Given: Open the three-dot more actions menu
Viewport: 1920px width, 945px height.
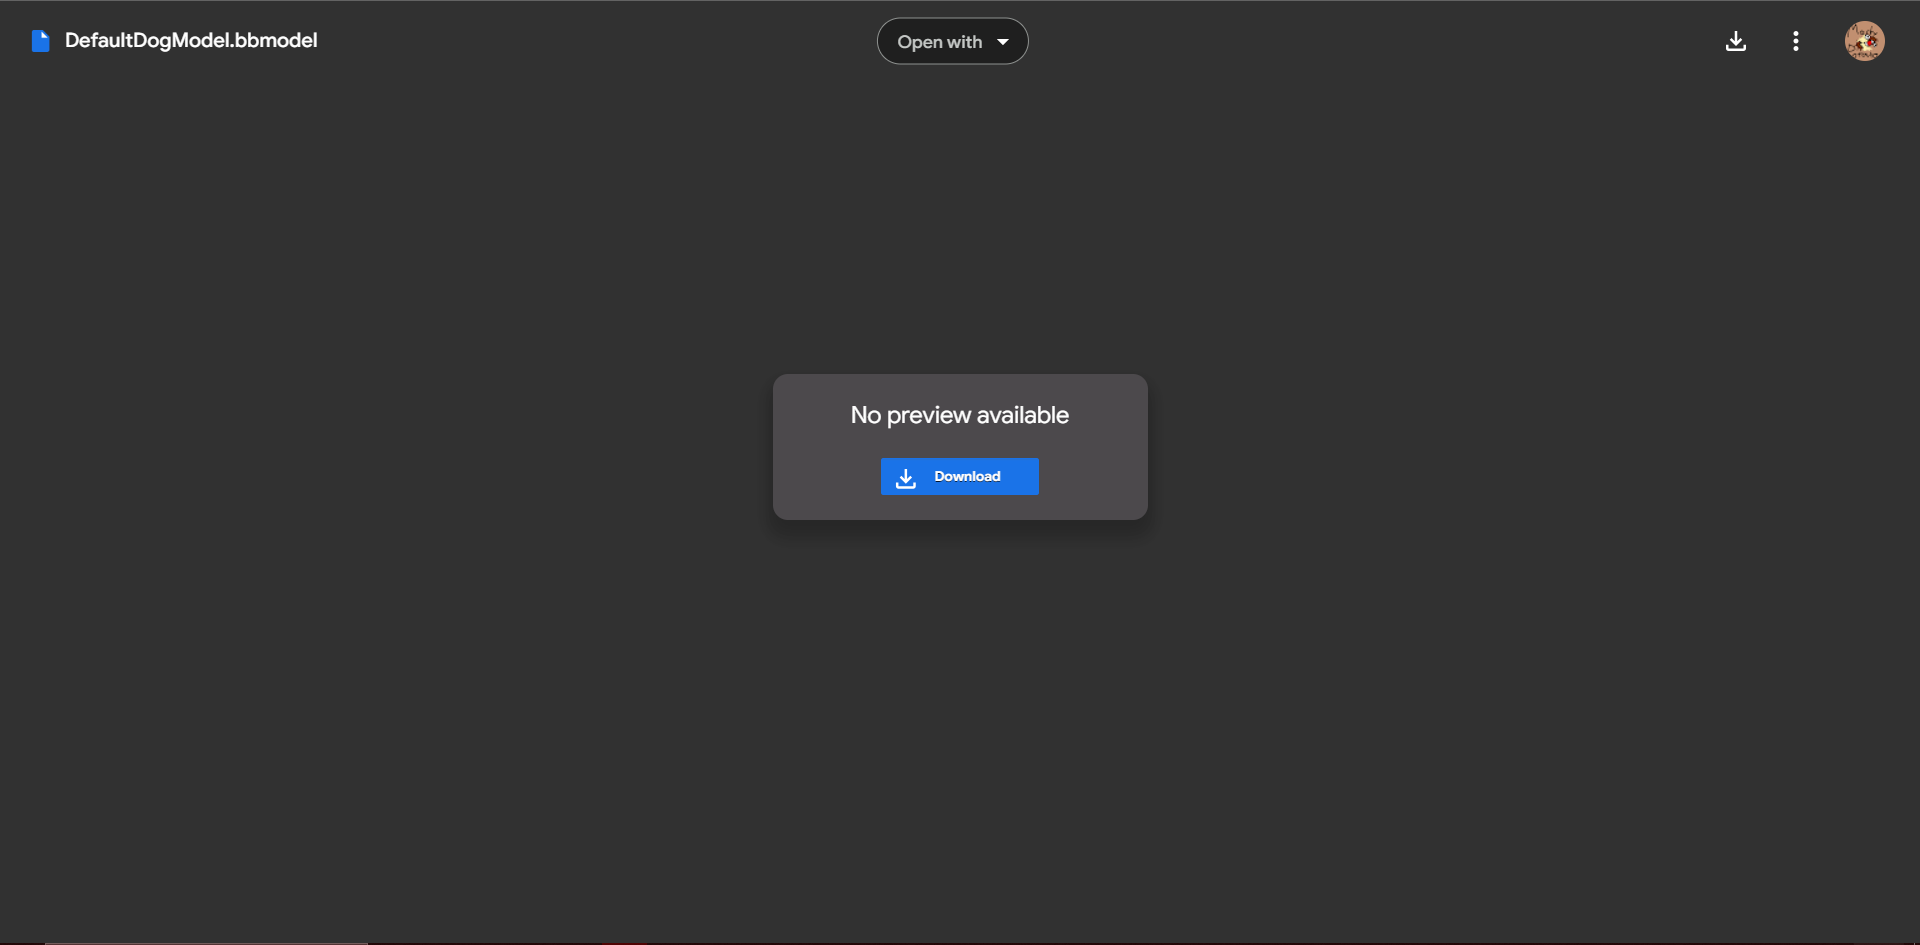Looking at the screenshot, I should [x=1796, y=41].
